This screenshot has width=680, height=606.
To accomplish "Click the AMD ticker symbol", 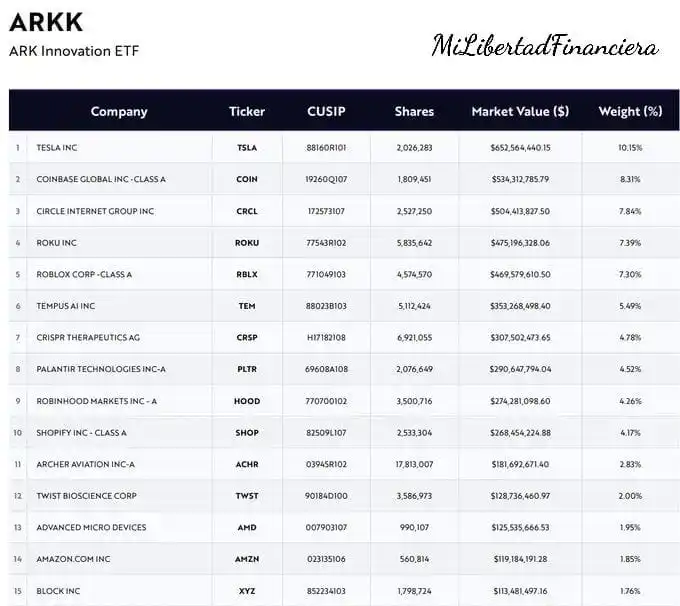I will tap(247, 527).
